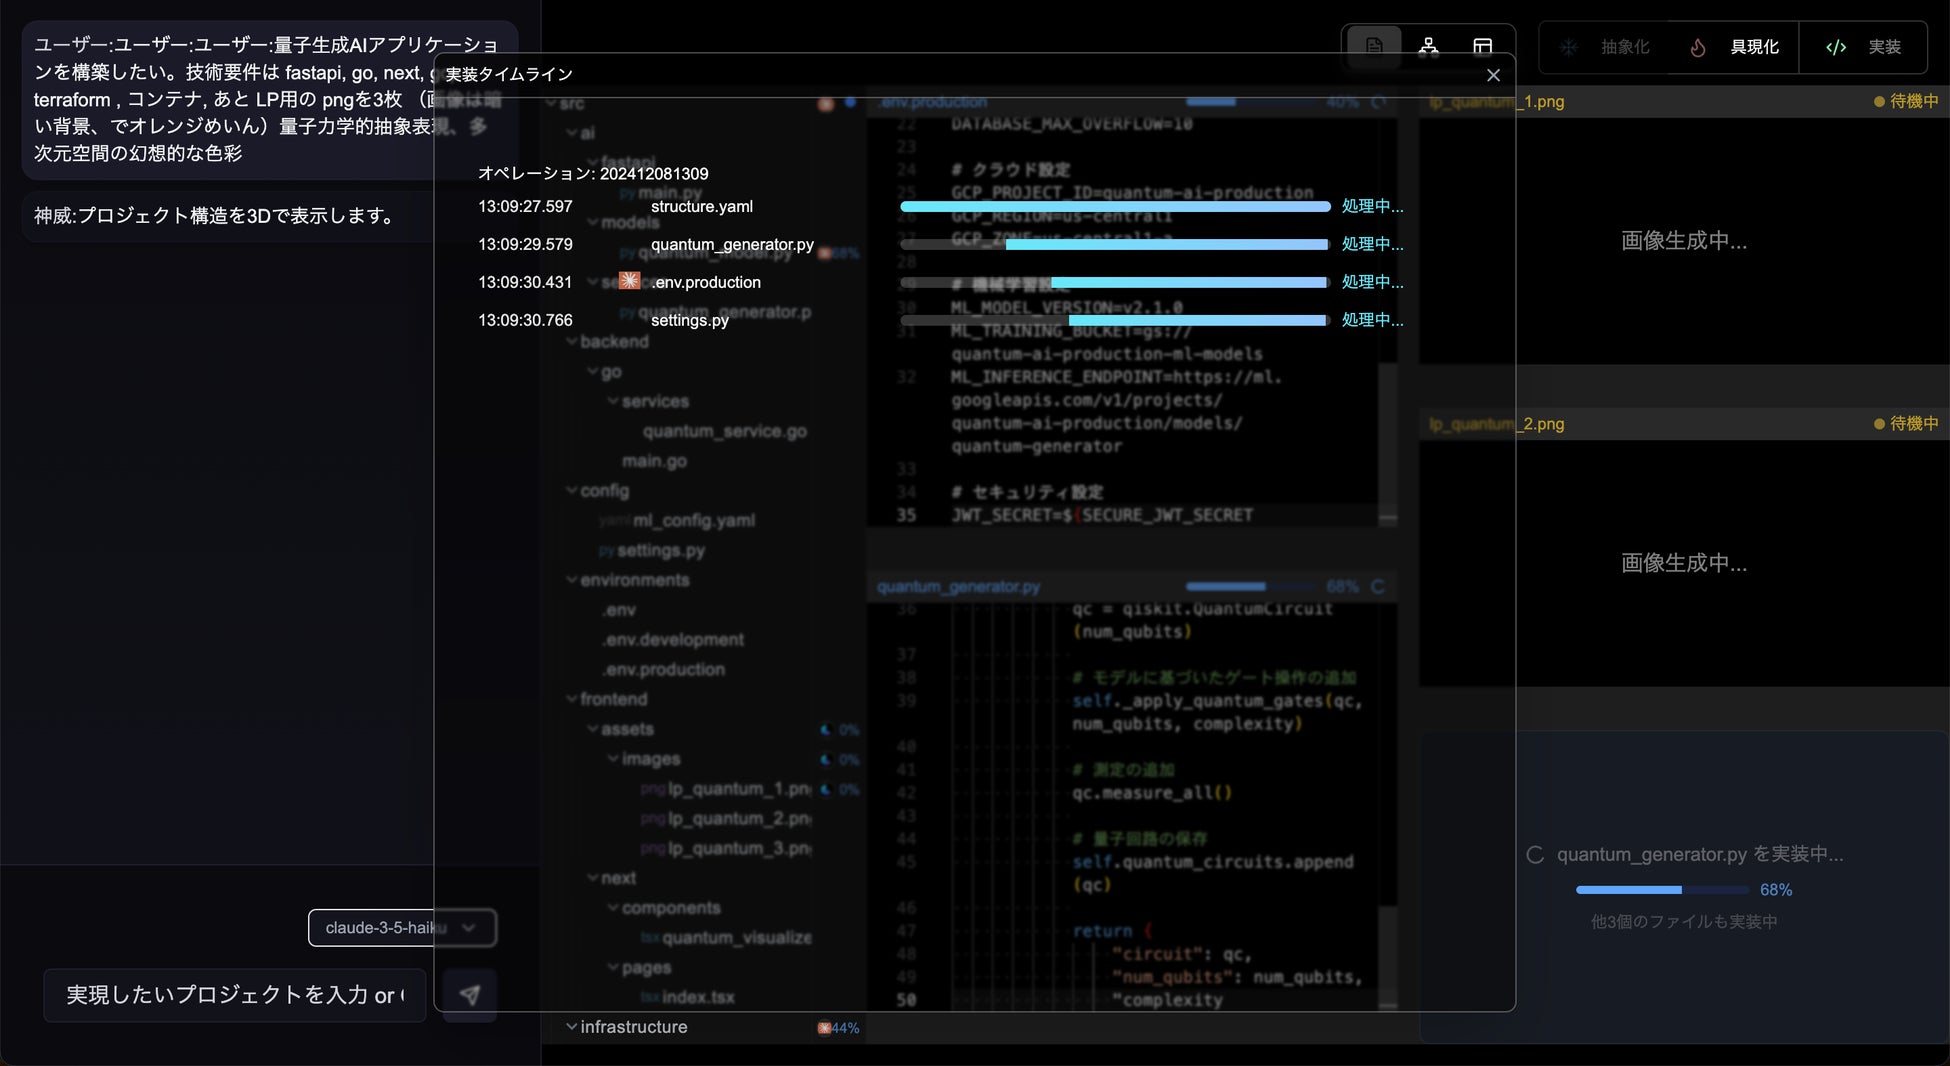Click the 68% implementation progress bar
The width and height of the screenshot is (1950, 1066).
(1662, 890)
